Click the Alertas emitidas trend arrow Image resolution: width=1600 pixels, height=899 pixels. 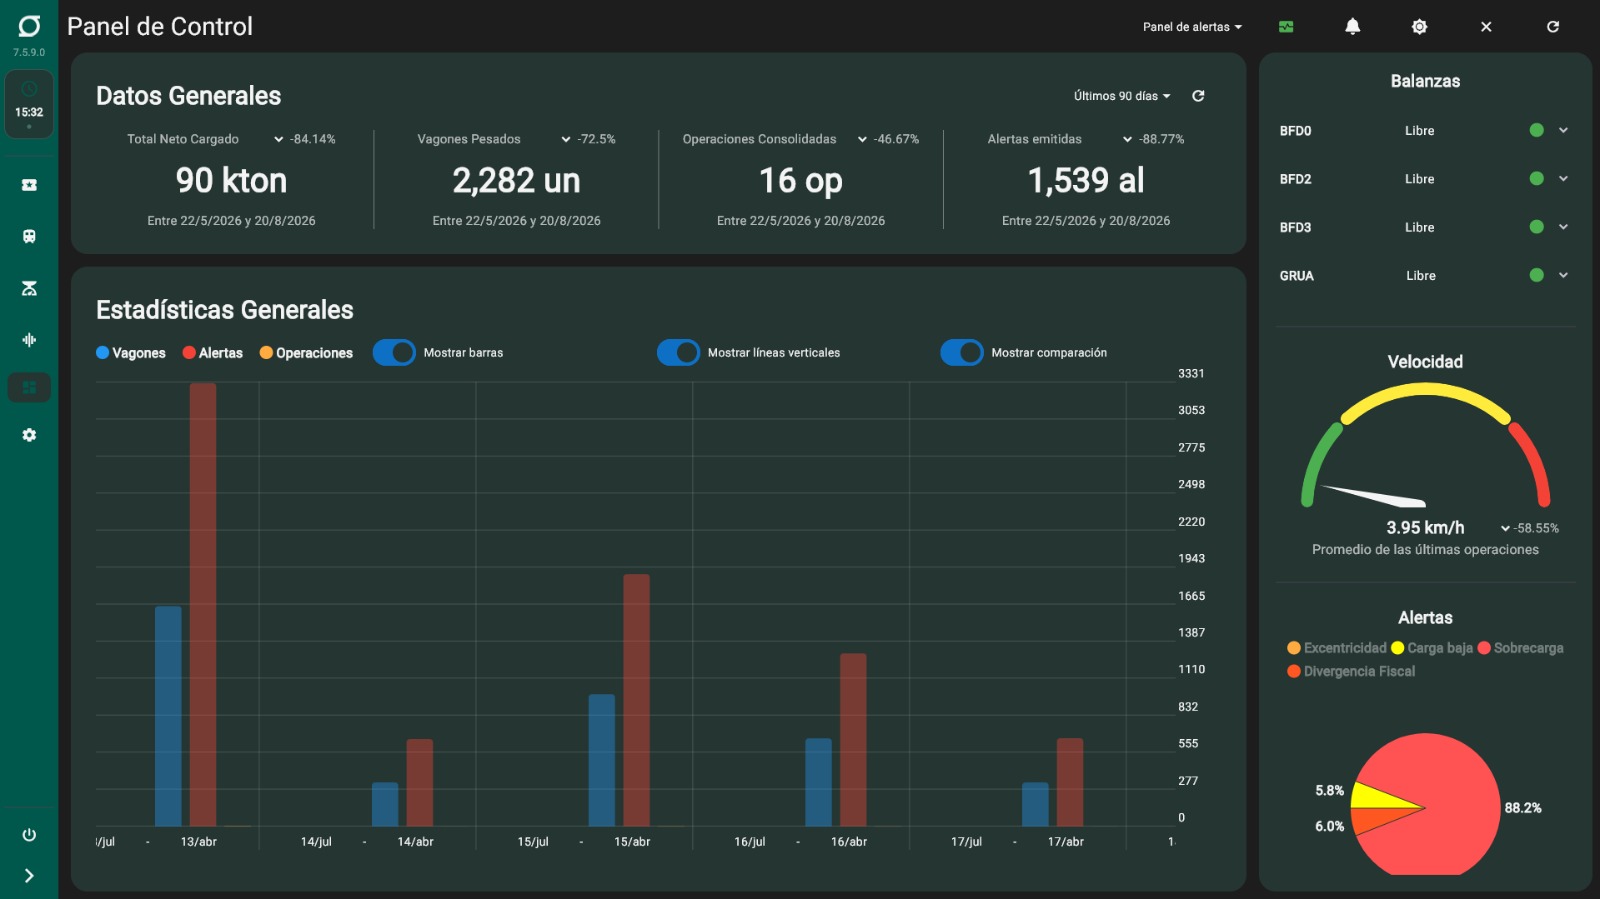(x=1127, y=139)
